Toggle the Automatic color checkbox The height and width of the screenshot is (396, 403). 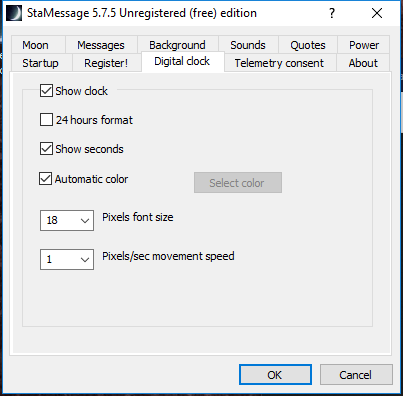click(46, 179)
